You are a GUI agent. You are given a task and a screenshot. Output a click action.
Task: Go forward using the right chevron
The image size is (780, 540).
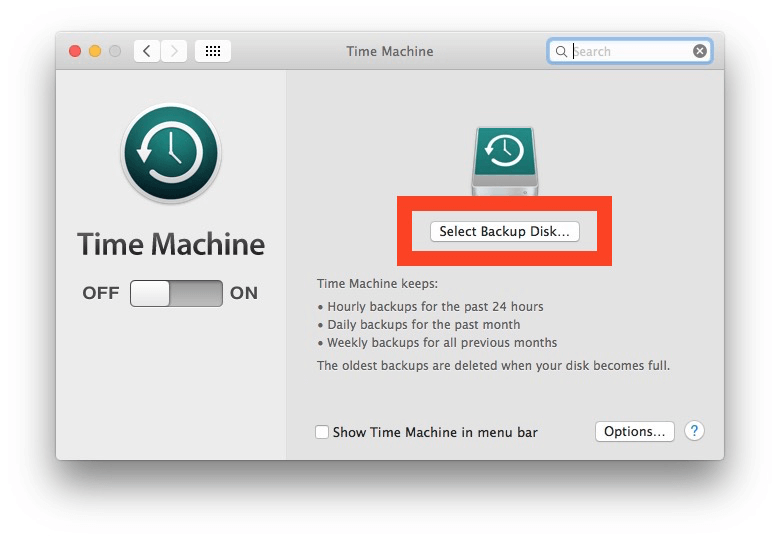[x=174, y=51]
